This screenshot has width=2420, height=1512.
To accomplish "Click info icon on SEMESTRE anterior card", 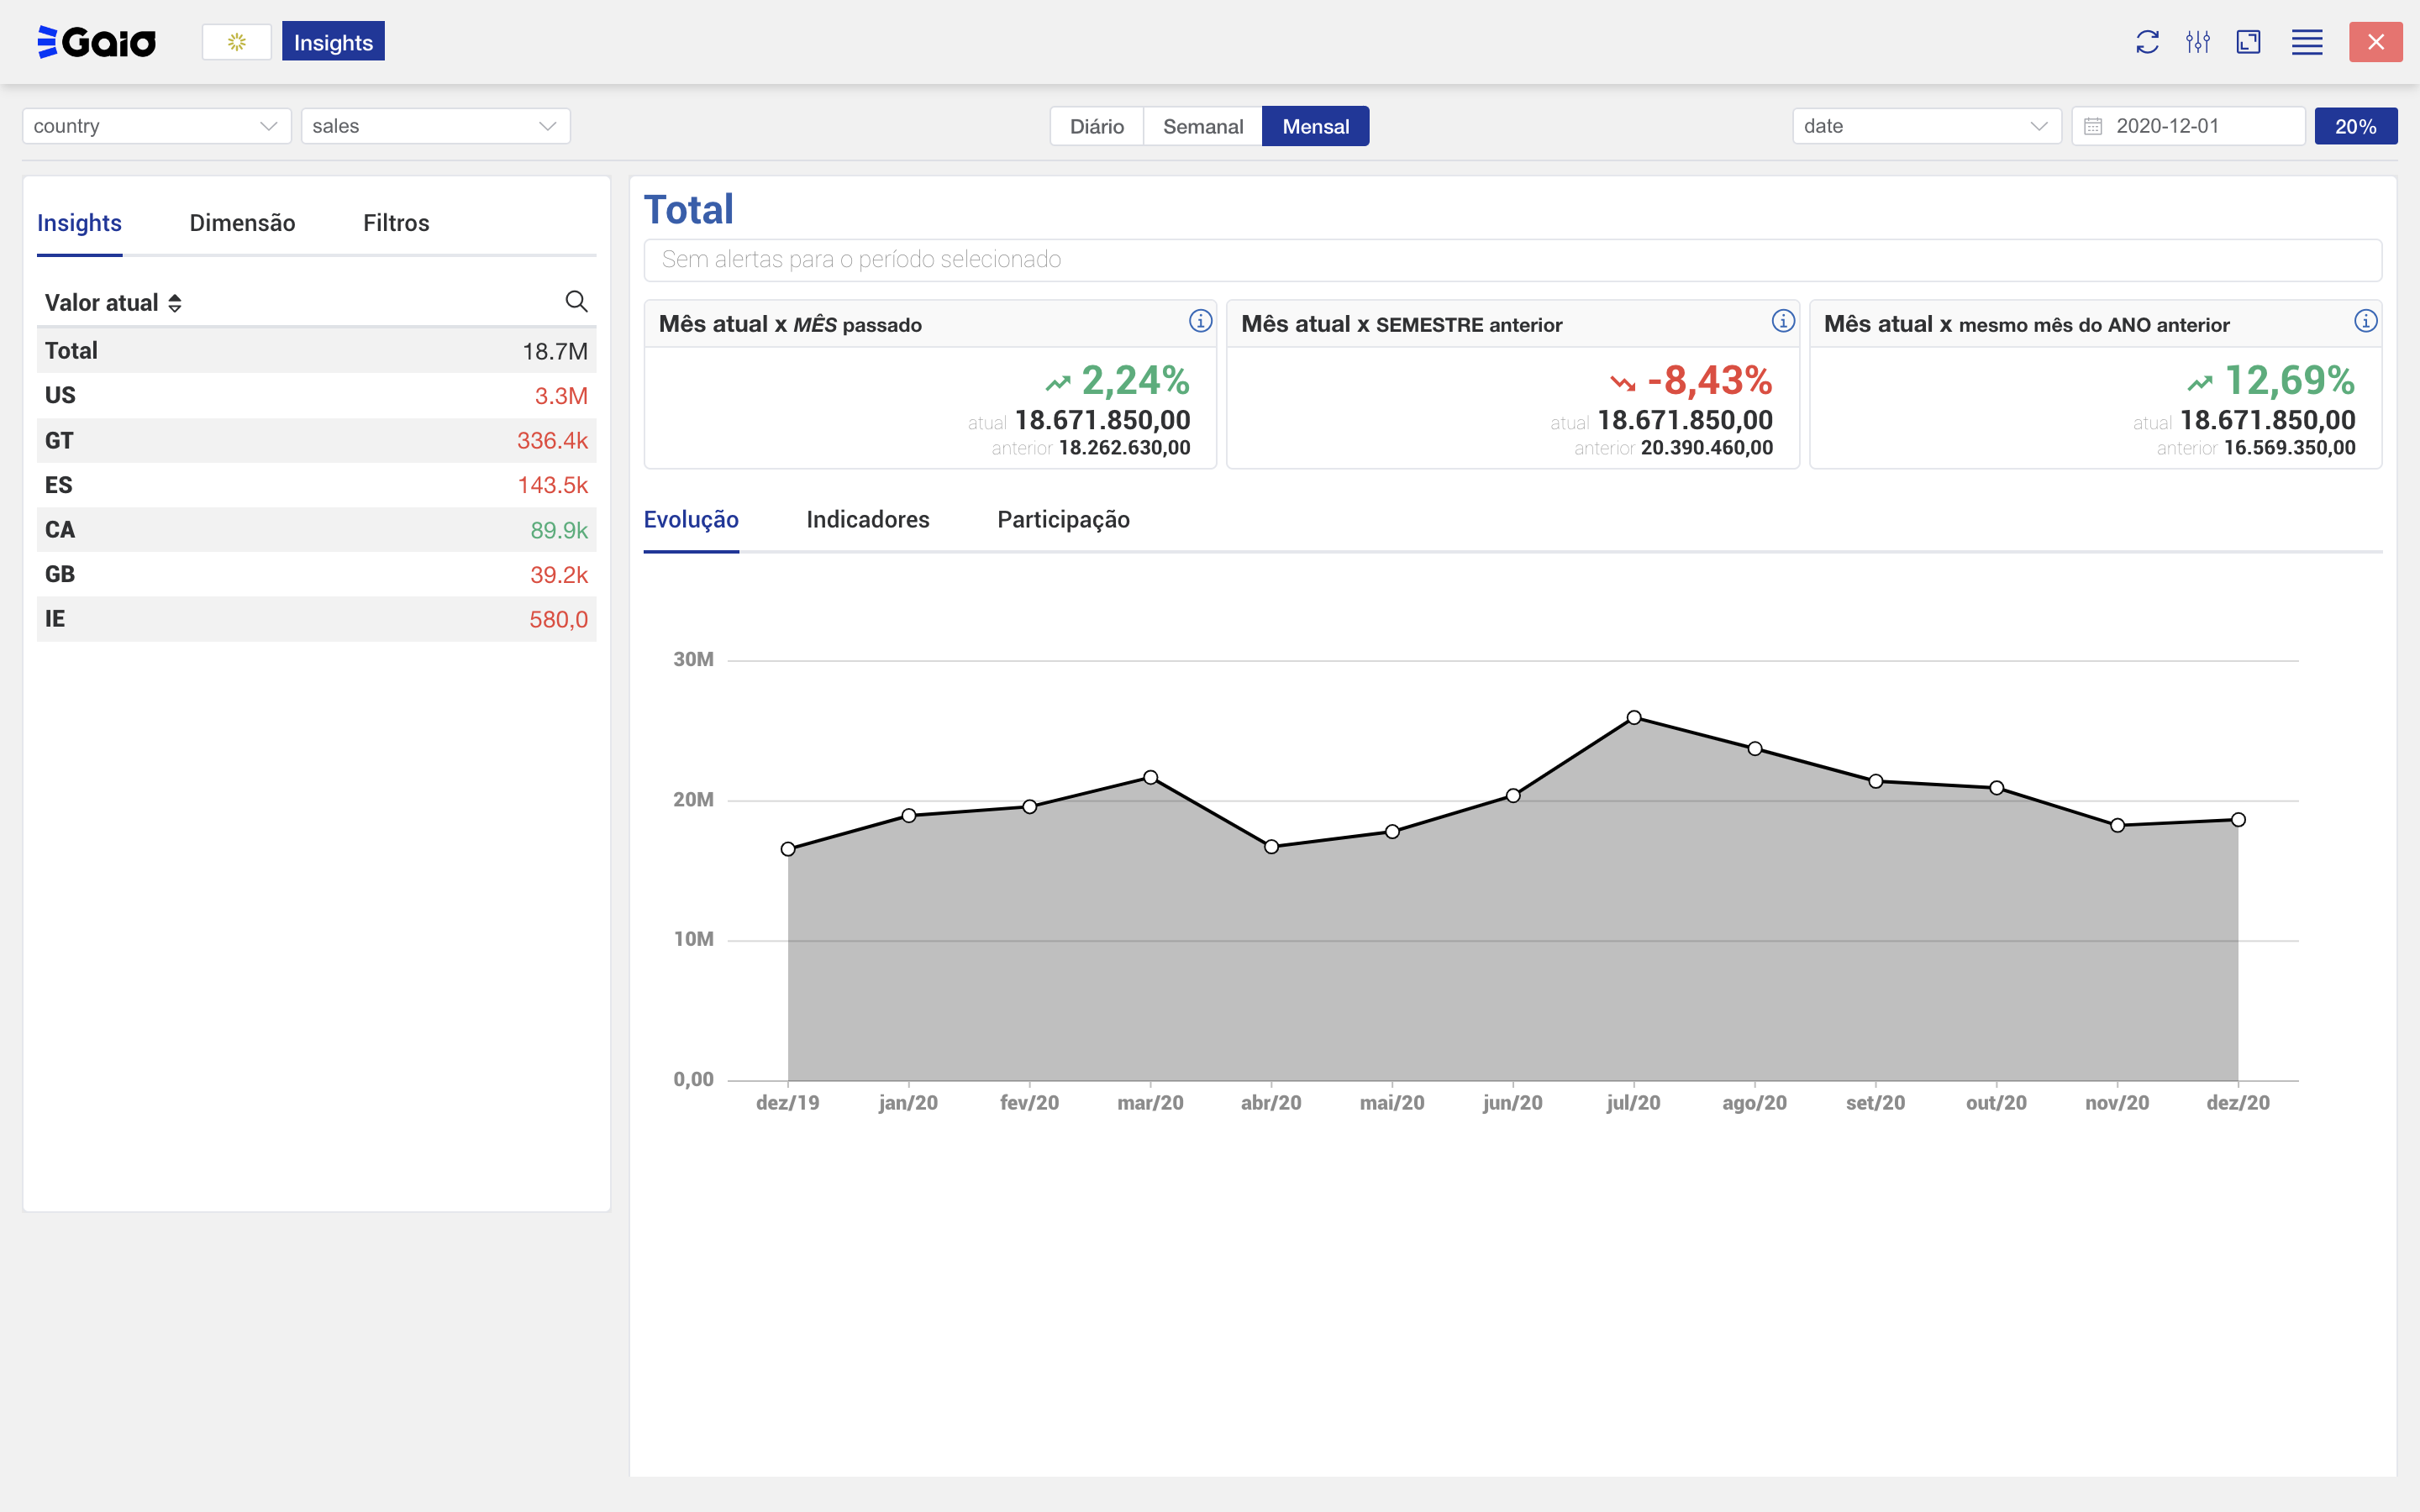I will tap(1782, 321).
